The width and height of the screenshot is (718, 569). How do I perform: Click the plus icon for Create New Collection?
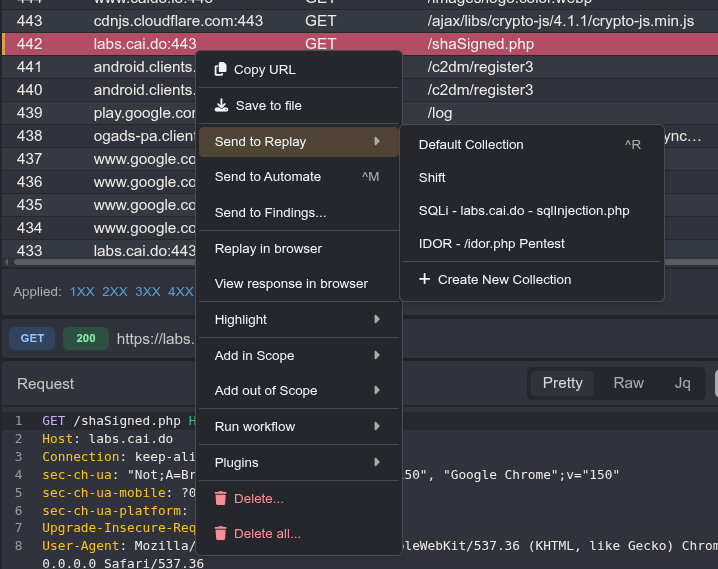tap(424, 279)
